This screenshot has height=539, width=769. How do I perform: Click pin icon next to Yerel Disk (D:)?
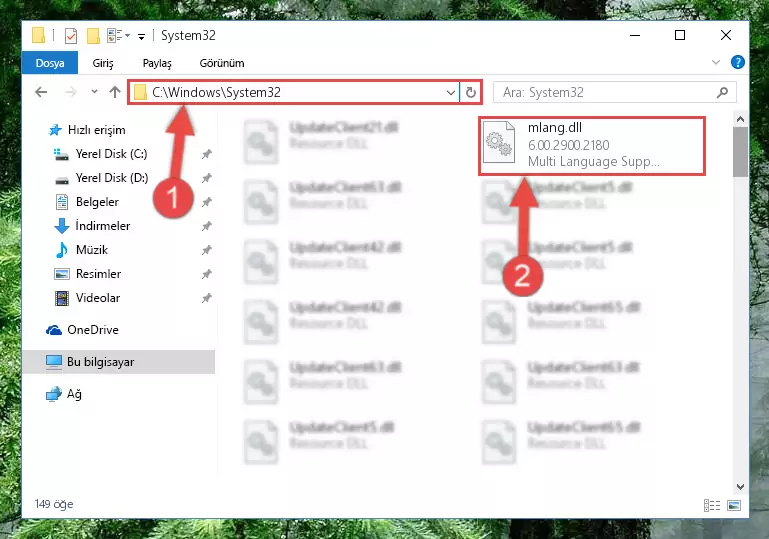click(206, 178)
